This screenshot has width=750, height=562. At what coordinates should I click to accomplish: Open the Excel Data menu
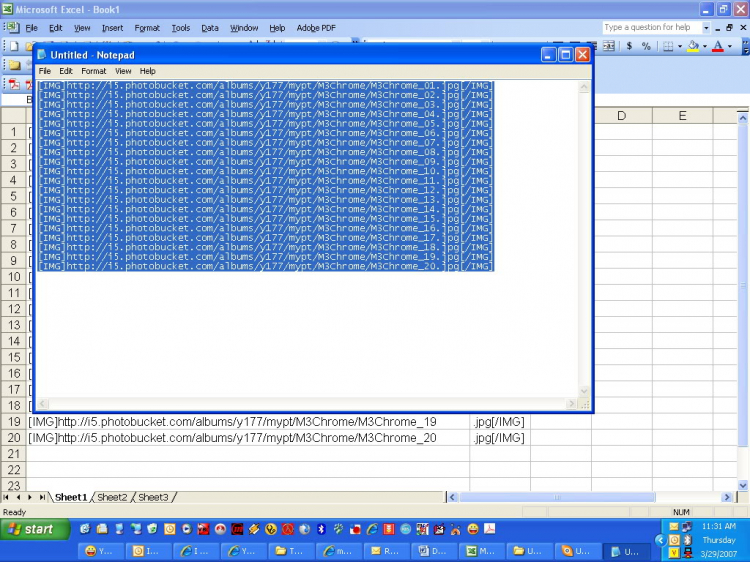(x=210, y=28)
